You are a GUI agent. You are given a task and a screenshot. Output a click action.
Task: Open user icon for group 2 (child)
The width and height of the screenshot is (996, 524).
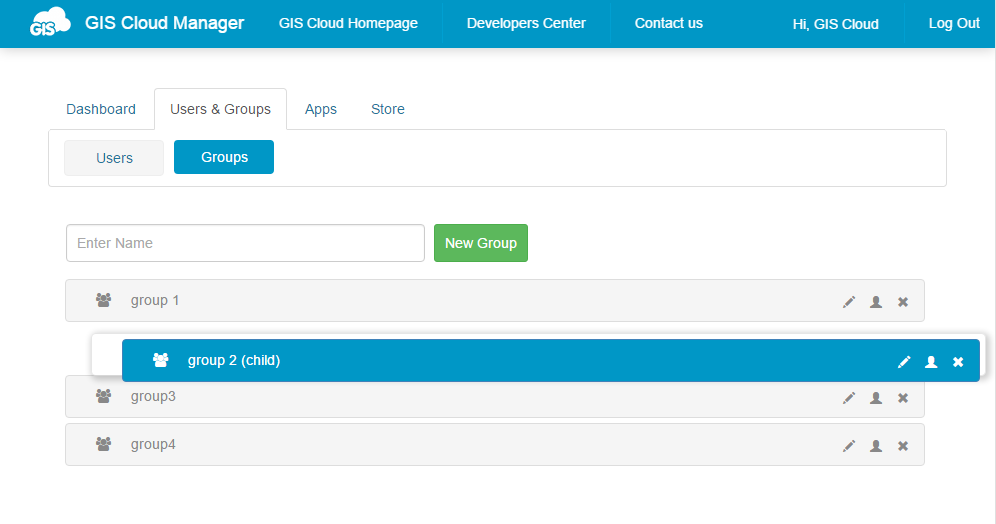pyautogui.click(x=931, y=361)
